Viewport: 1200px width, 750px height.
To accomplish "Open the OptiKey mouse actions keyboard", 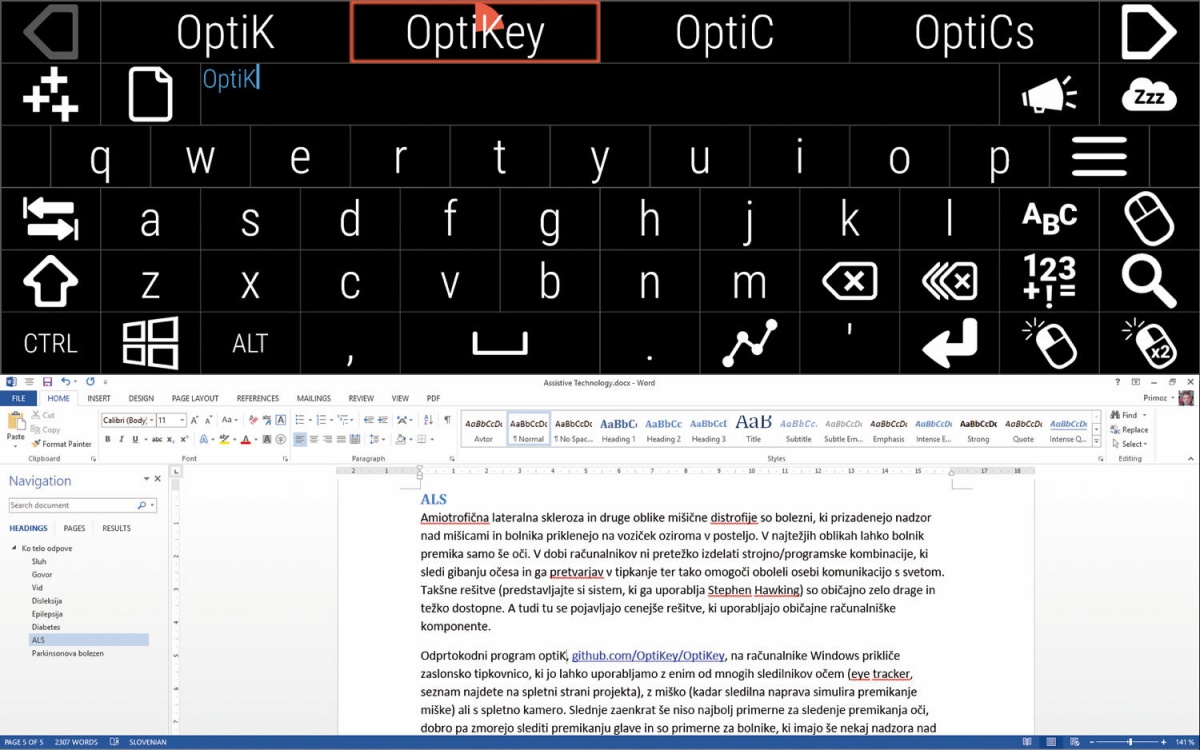I will coord(1149,219).
